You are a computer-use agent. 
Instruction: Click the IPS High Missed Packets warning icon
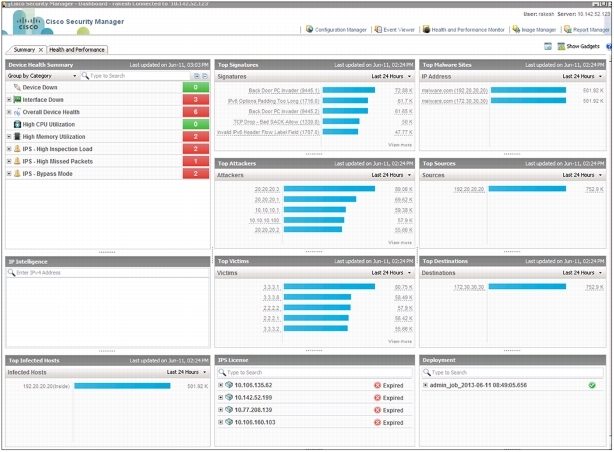tap(17, 161)
